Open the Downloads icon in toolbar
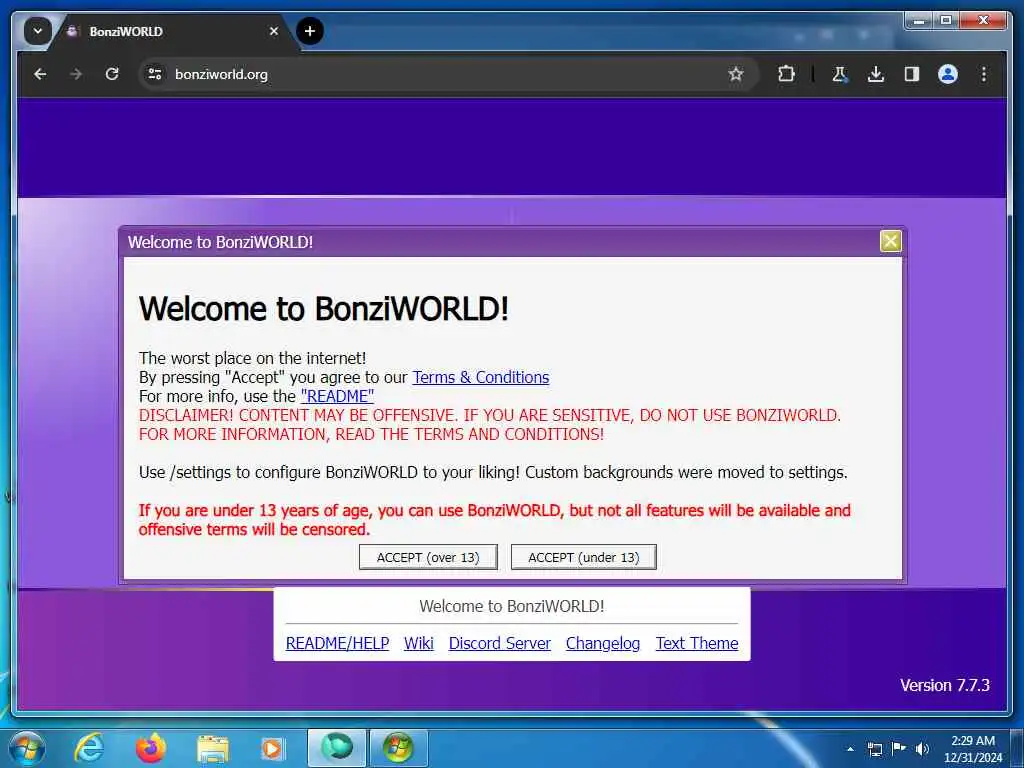The height and width of the screenshot is (768, 1024). pos(876,74)
